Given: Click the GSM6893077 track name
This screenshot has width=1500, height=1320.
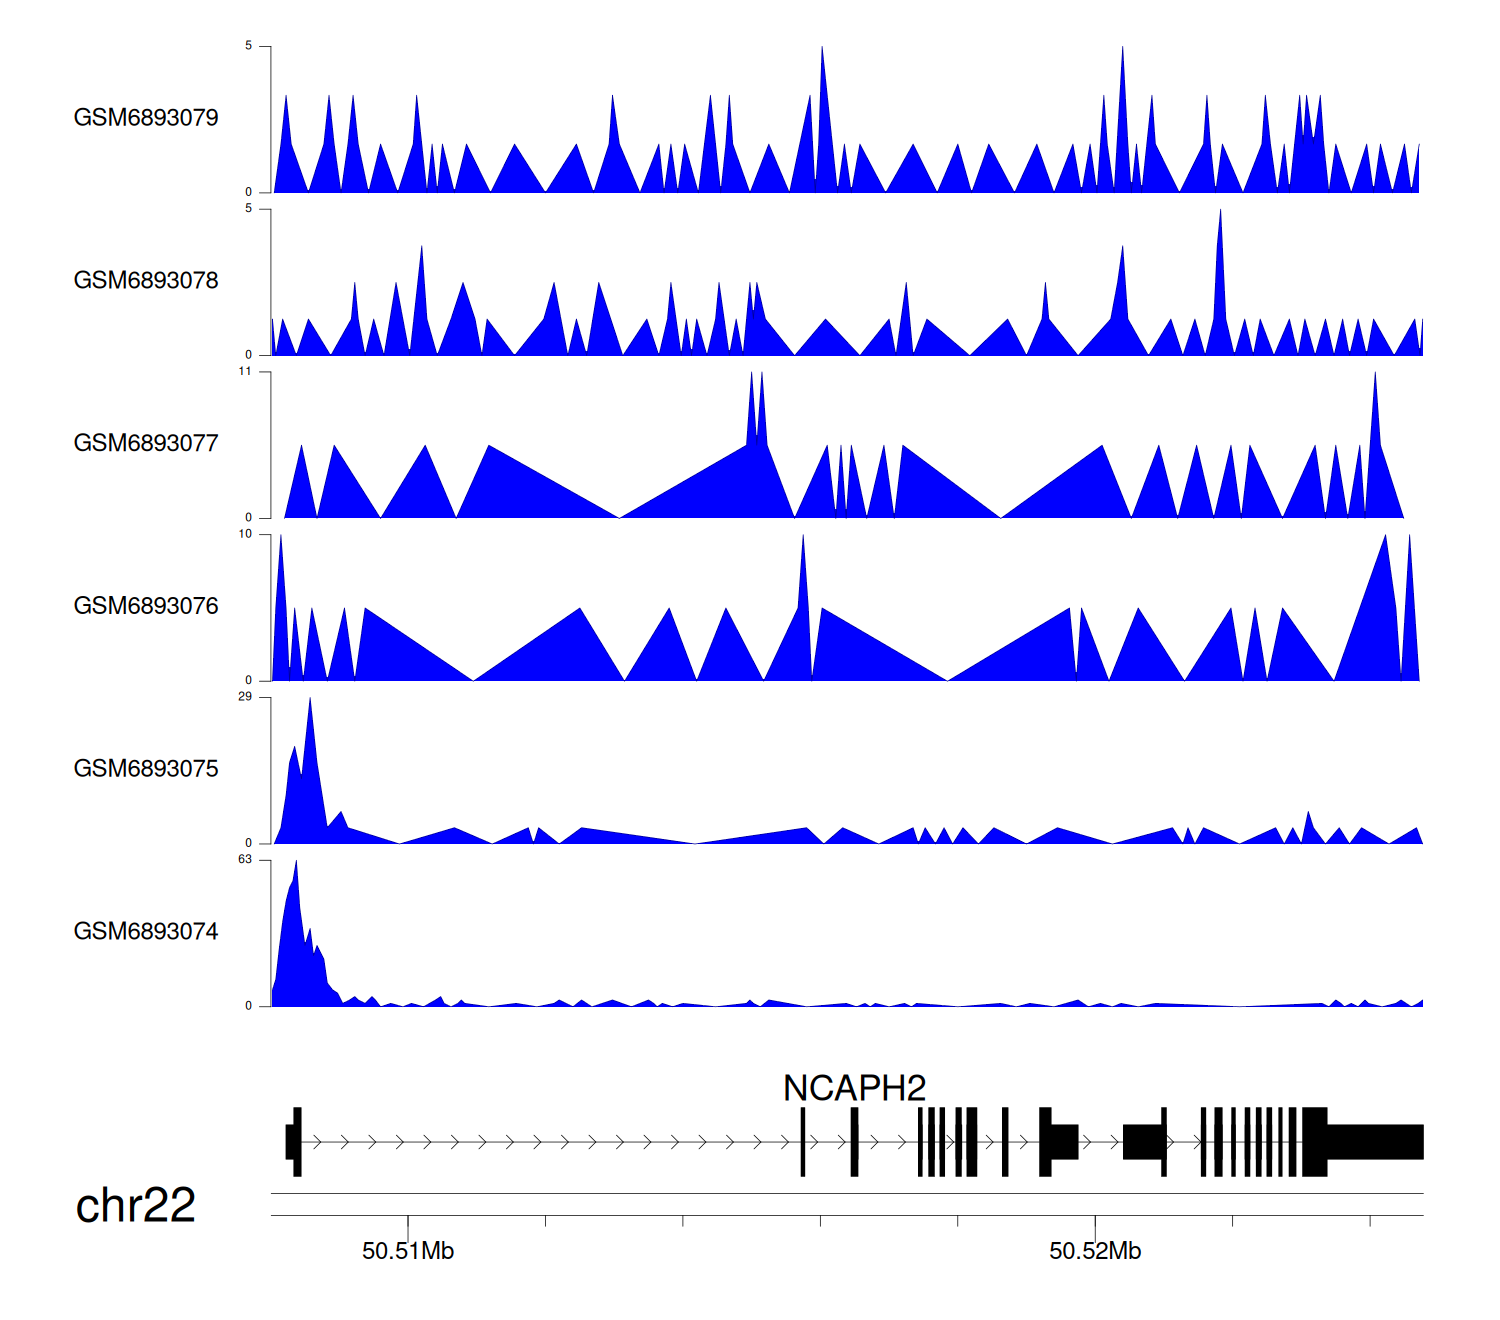Looking at the screenshot, I should (x=146, y=443).
